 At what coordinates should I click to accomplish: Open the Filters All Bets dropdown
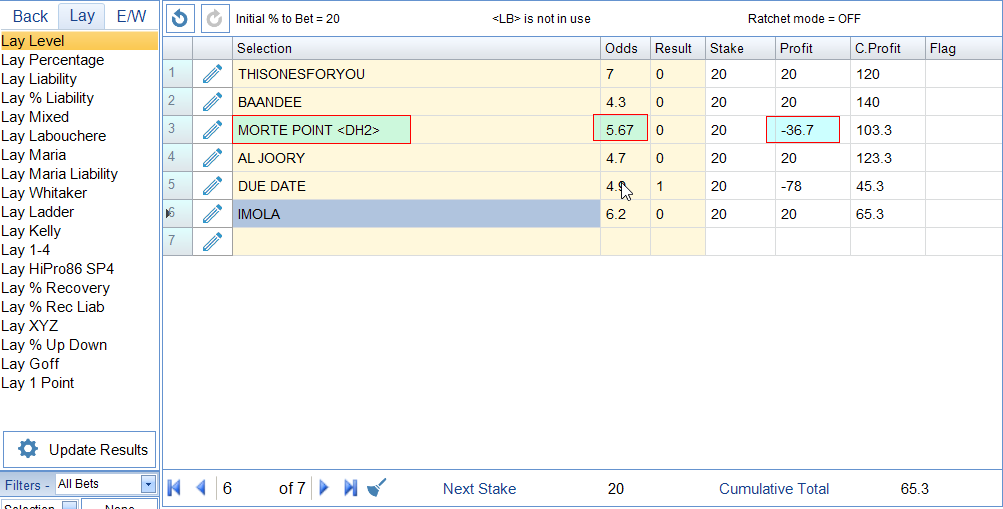[x=148, y=484]
